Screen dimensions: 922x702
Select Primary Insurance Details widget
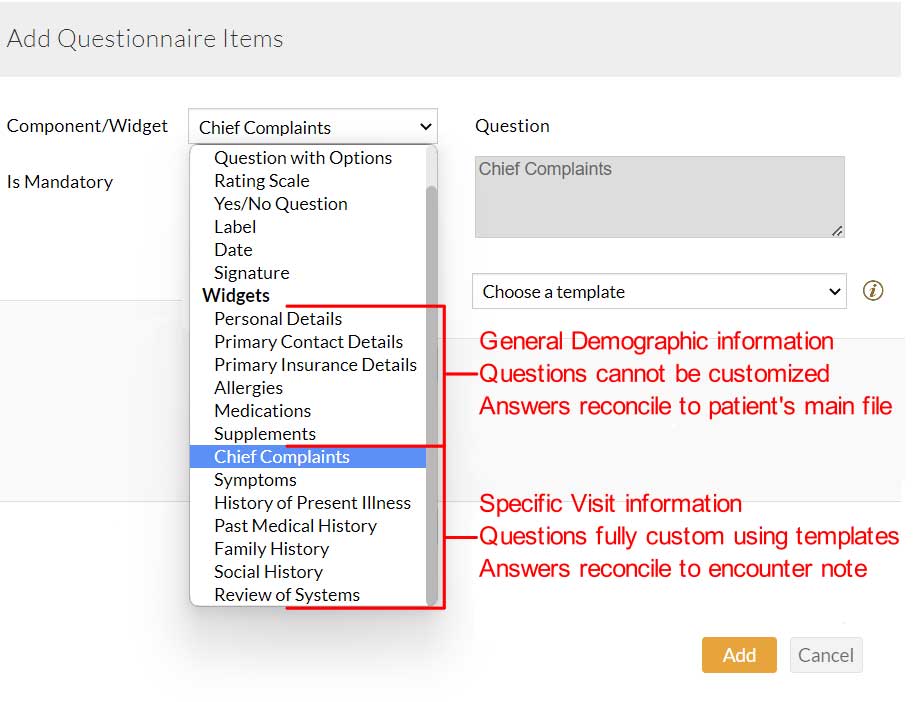315,365
